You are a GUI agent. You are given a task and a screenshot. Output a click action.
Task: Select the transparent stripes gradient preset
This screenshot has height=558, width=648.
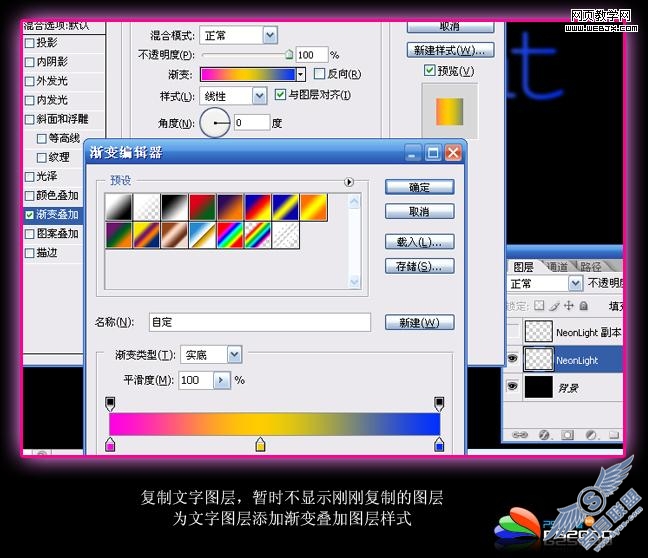tap(286, 235)
